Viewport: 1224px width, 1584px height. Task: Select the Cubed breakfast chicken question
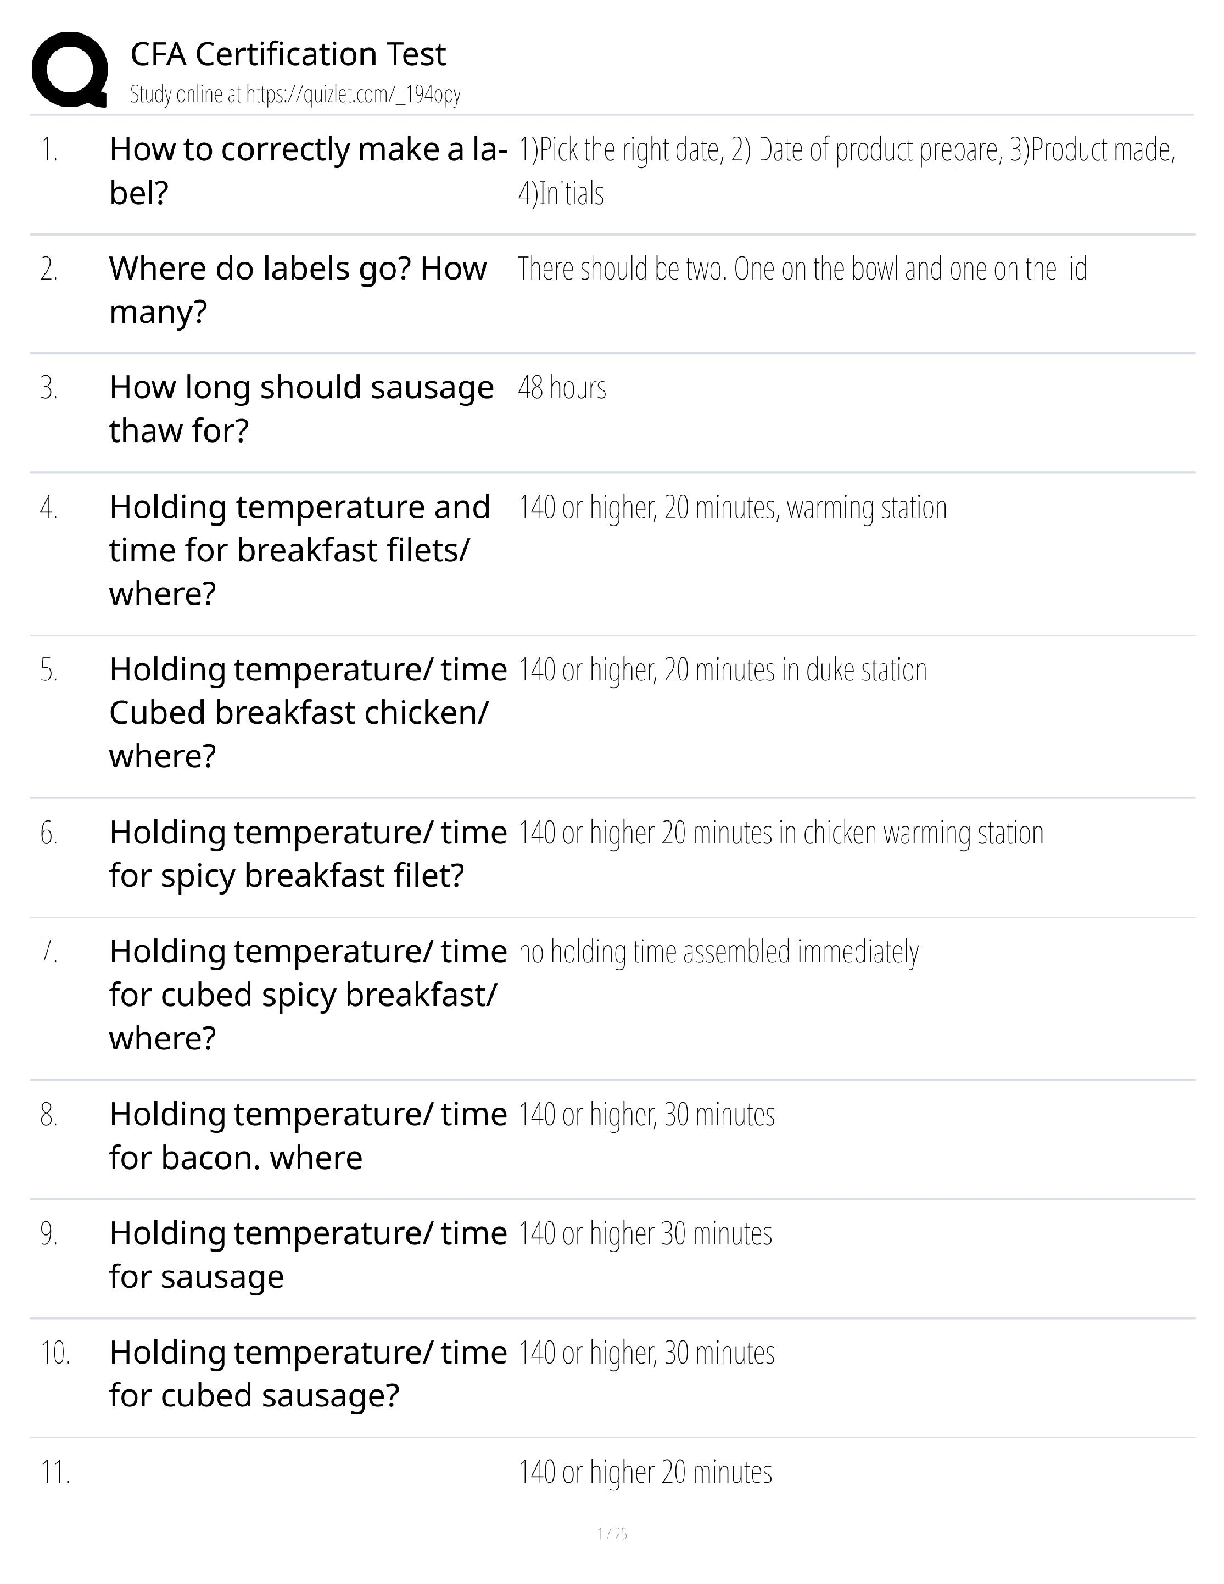[x=308, y=711]
